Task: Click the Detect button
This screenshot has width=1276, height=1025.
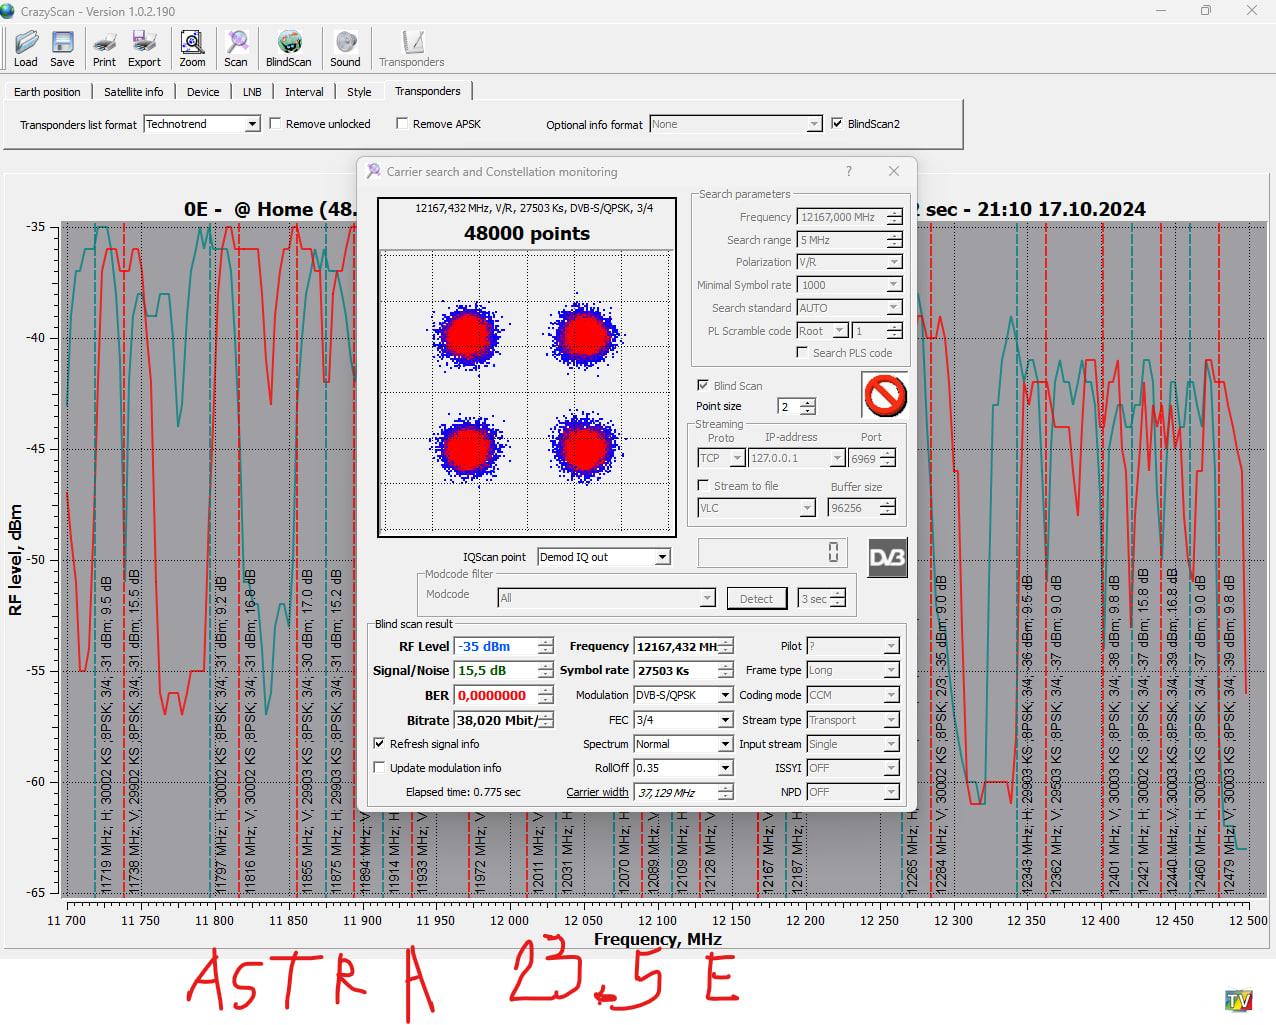Action: click(x=756, y=598)
